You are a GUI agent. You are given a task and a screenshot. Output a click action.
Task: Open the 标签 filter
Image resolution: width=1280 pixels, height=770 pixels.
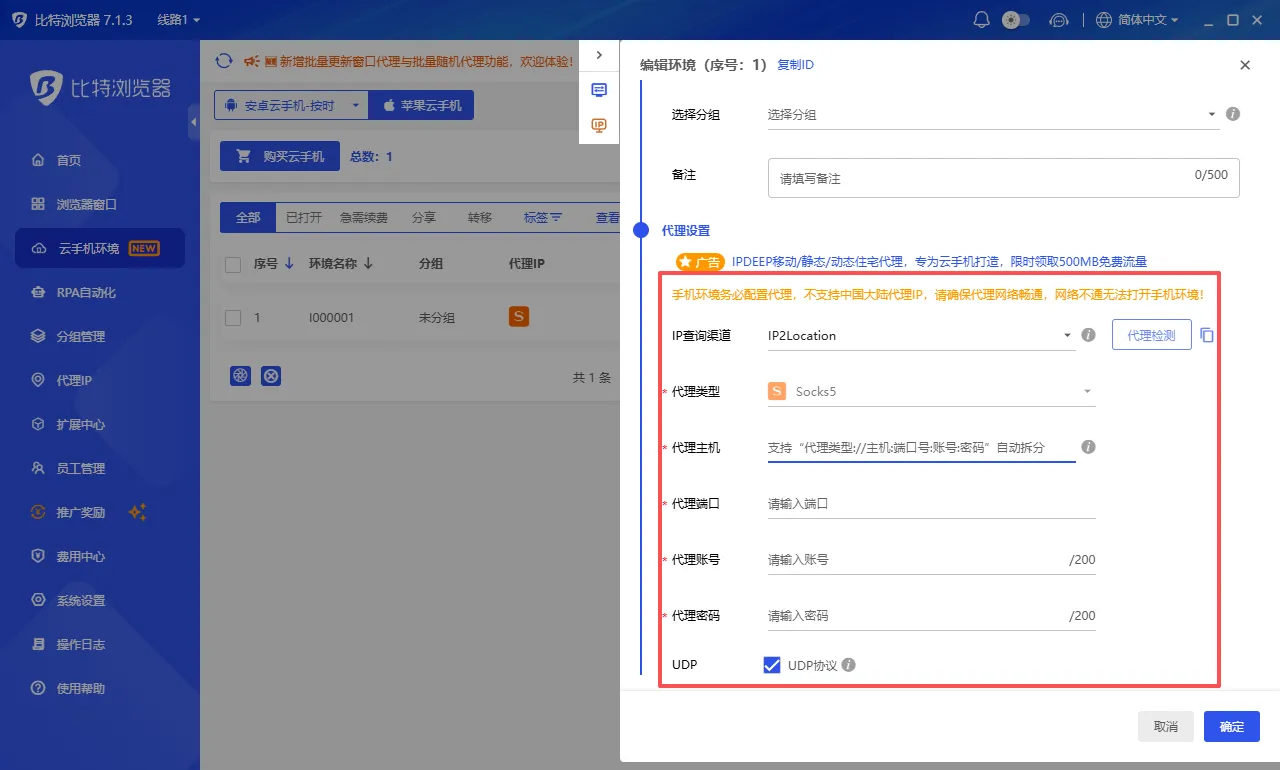tap(543, 217)
